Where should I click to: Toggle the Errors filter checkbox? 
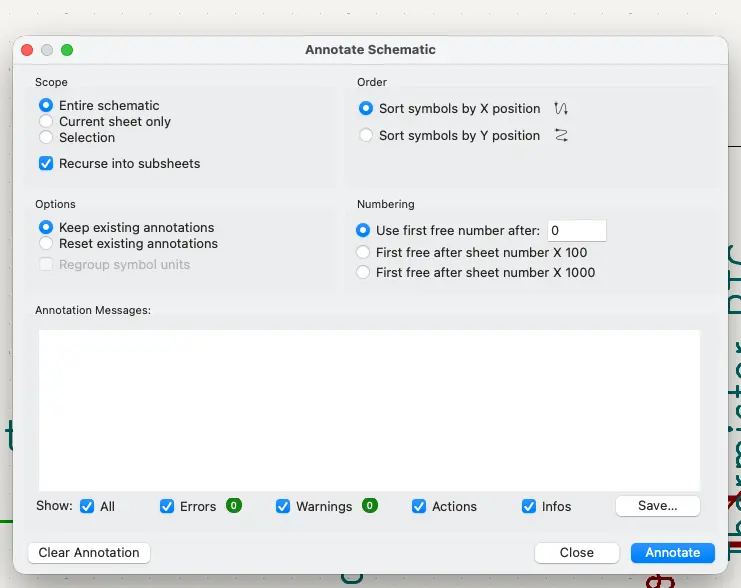(167, 506)
